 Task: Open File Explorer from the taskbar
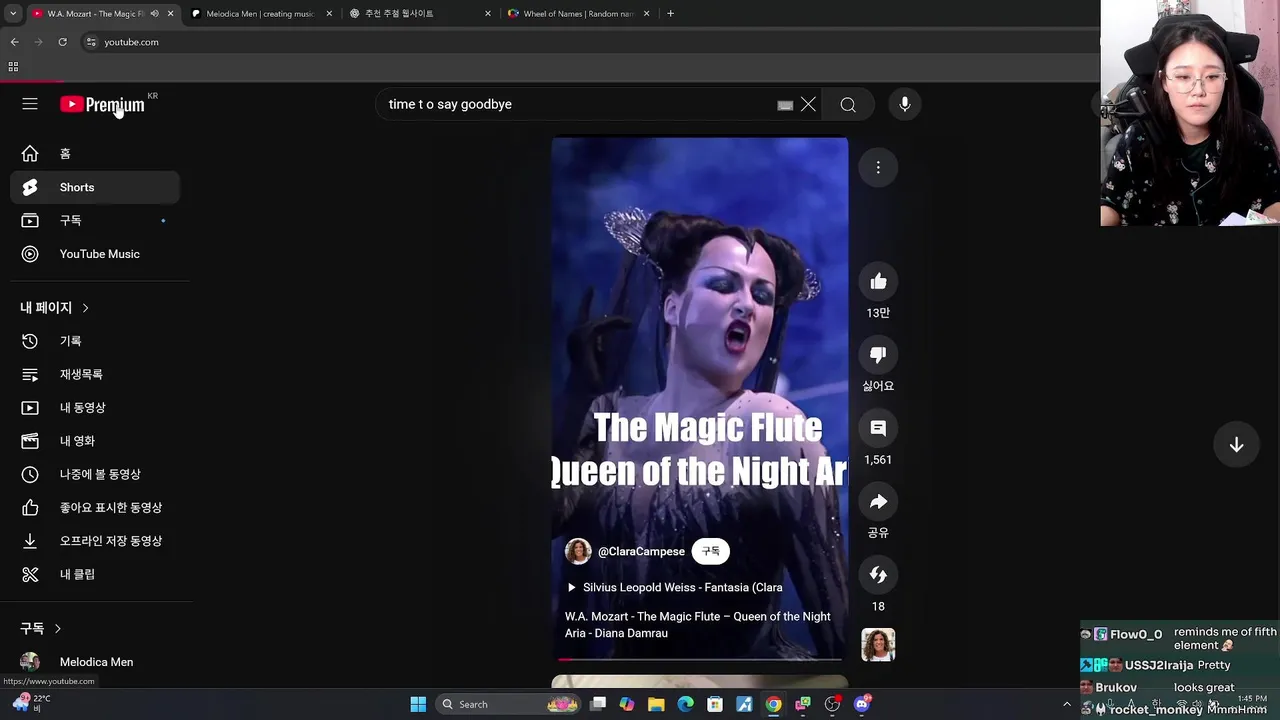656,704
